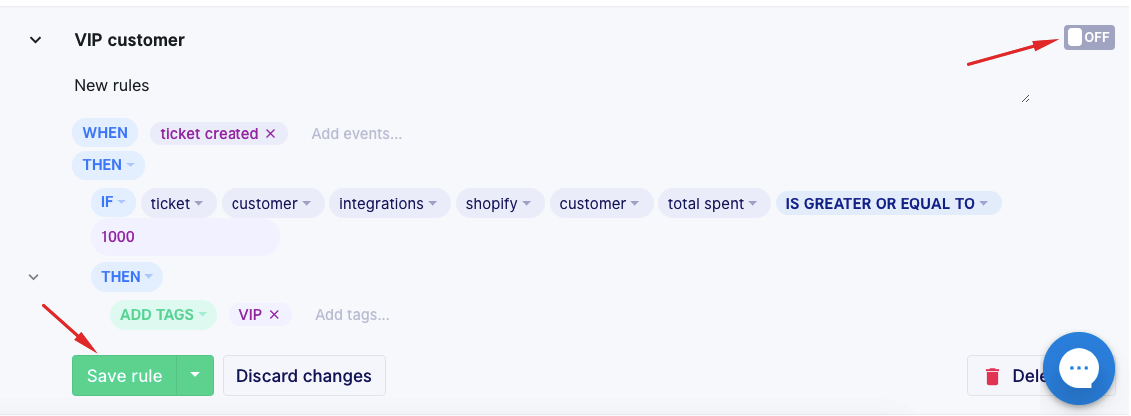
Task: Collapse the THEN block chevron
Action: (x=34, y=277)
